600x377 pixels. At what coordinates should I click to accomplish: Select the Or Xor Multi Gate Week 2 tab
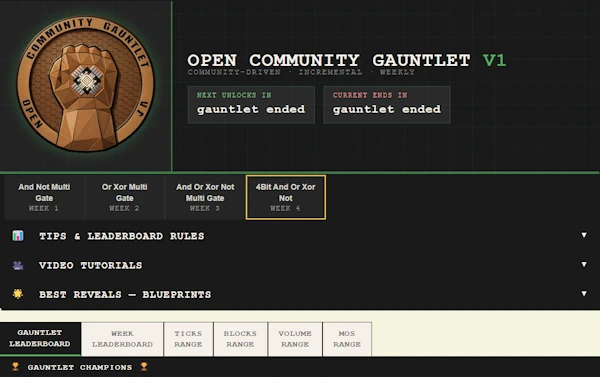124,197
